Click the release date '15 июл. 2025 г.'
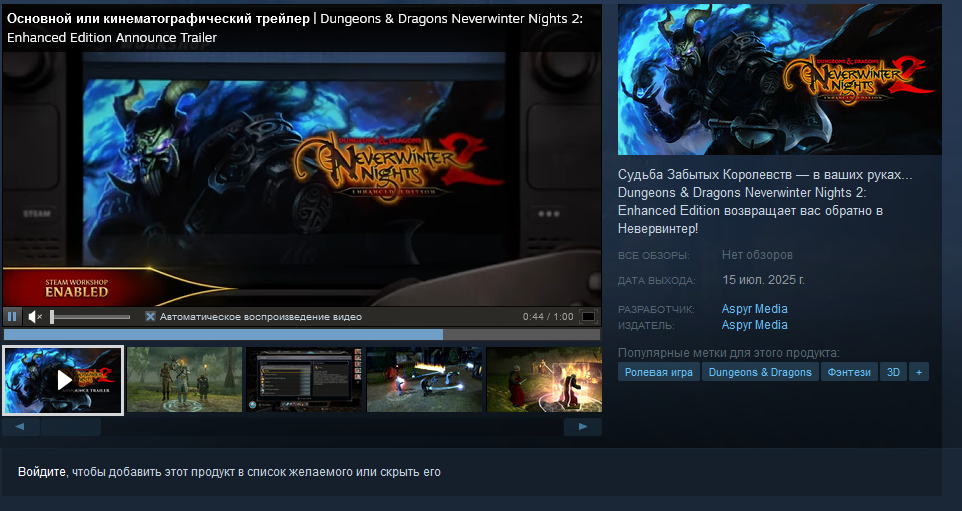The height and width of the screenshot is (511, 962). tap(763, 280)
